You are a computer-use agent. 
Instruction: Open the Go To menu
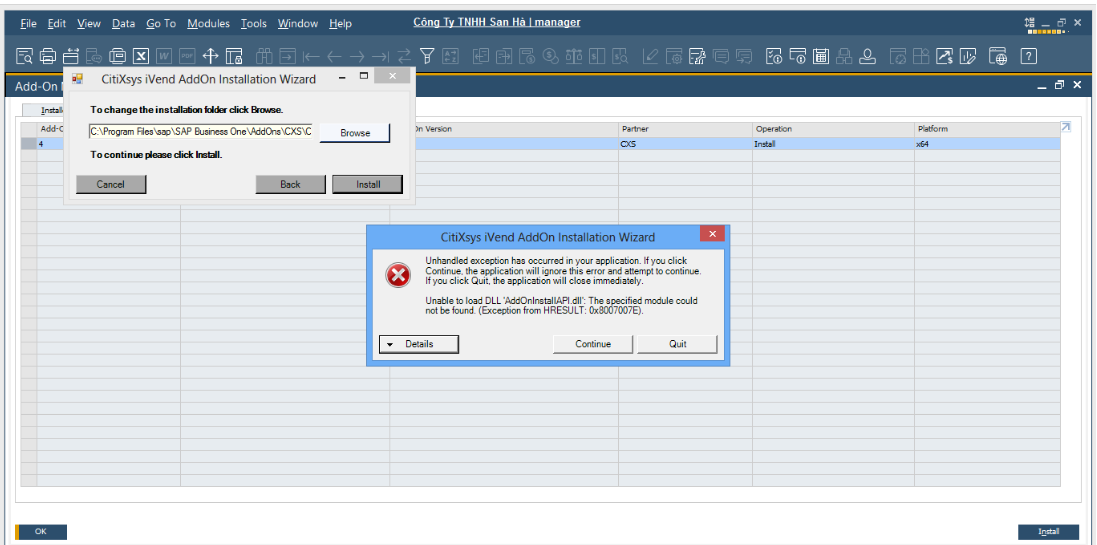click(161, 23)
